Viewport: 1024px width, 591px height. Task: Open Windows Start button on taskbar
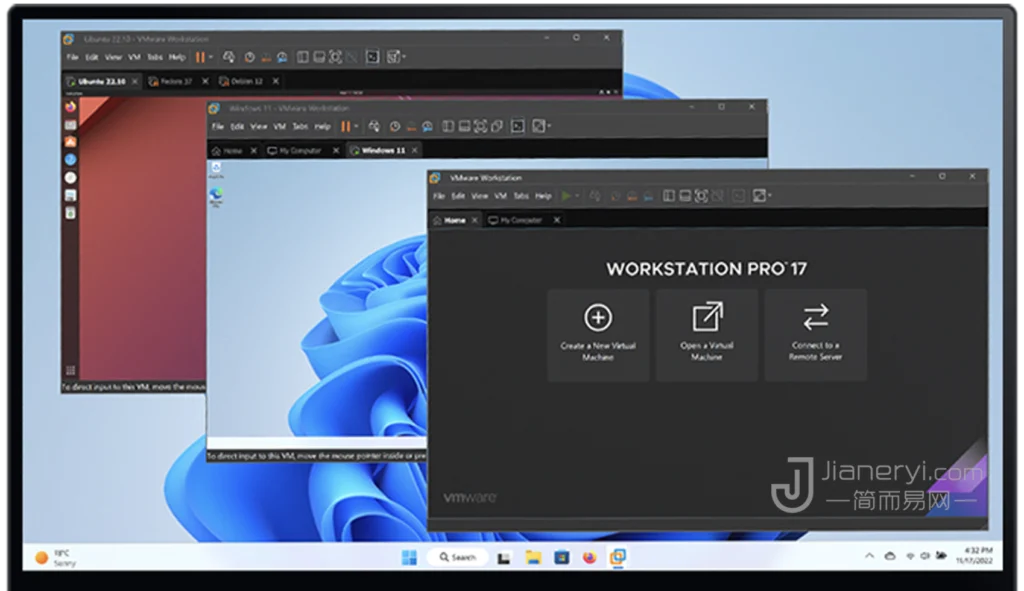pyautogui.click(x=409, y=558)
